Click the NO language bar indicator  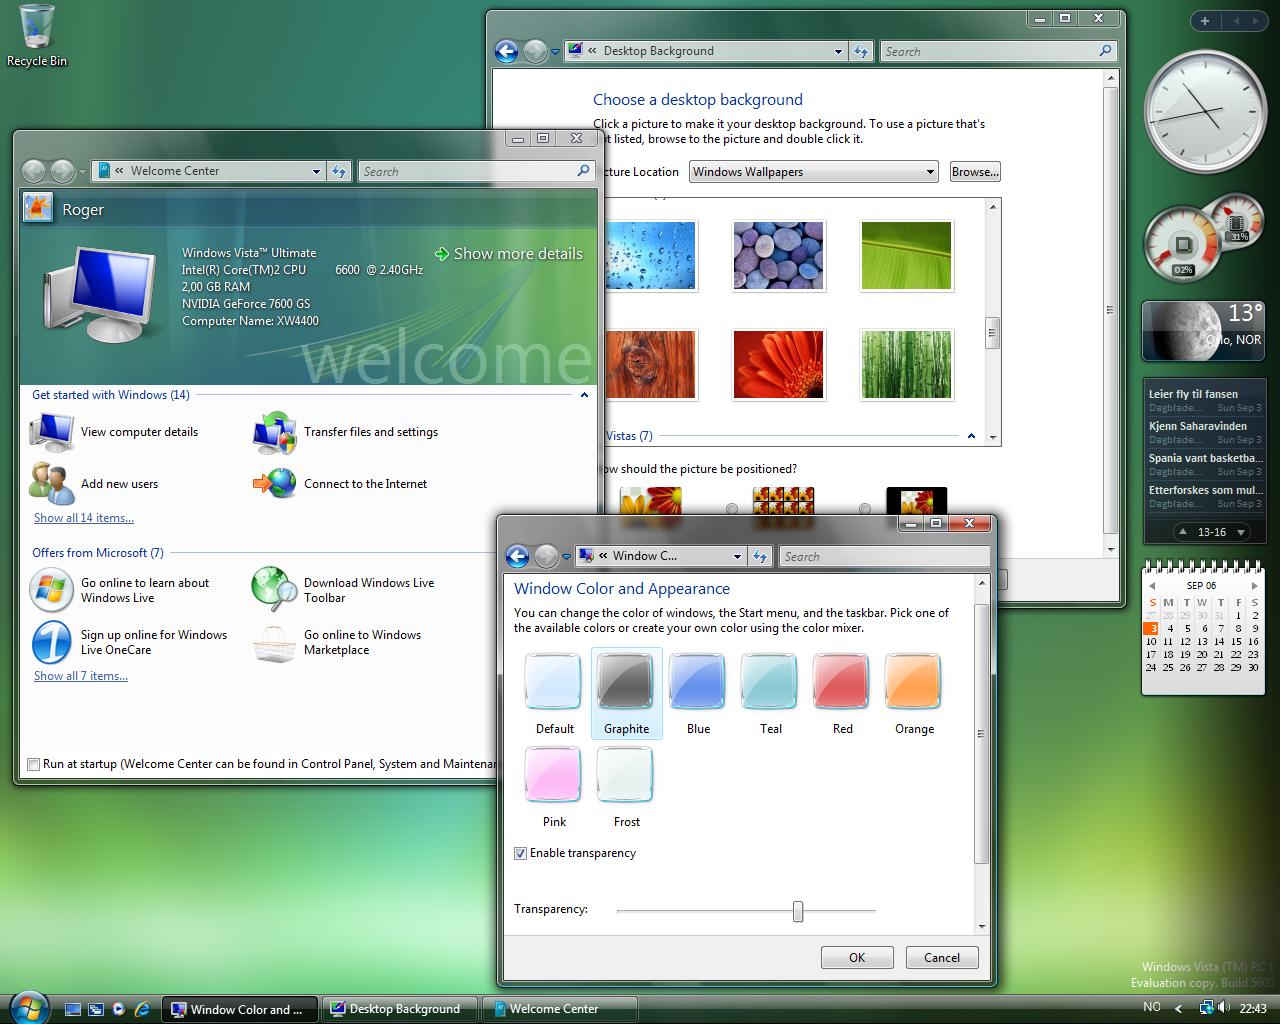(1152, 1007)
